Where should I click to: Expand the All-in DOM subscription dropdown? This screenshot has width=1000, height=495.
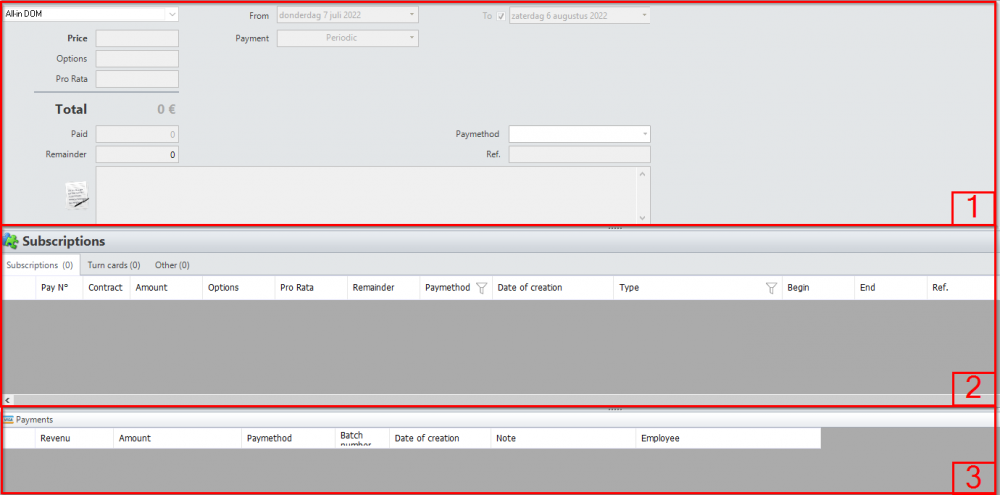pos(172,15)
